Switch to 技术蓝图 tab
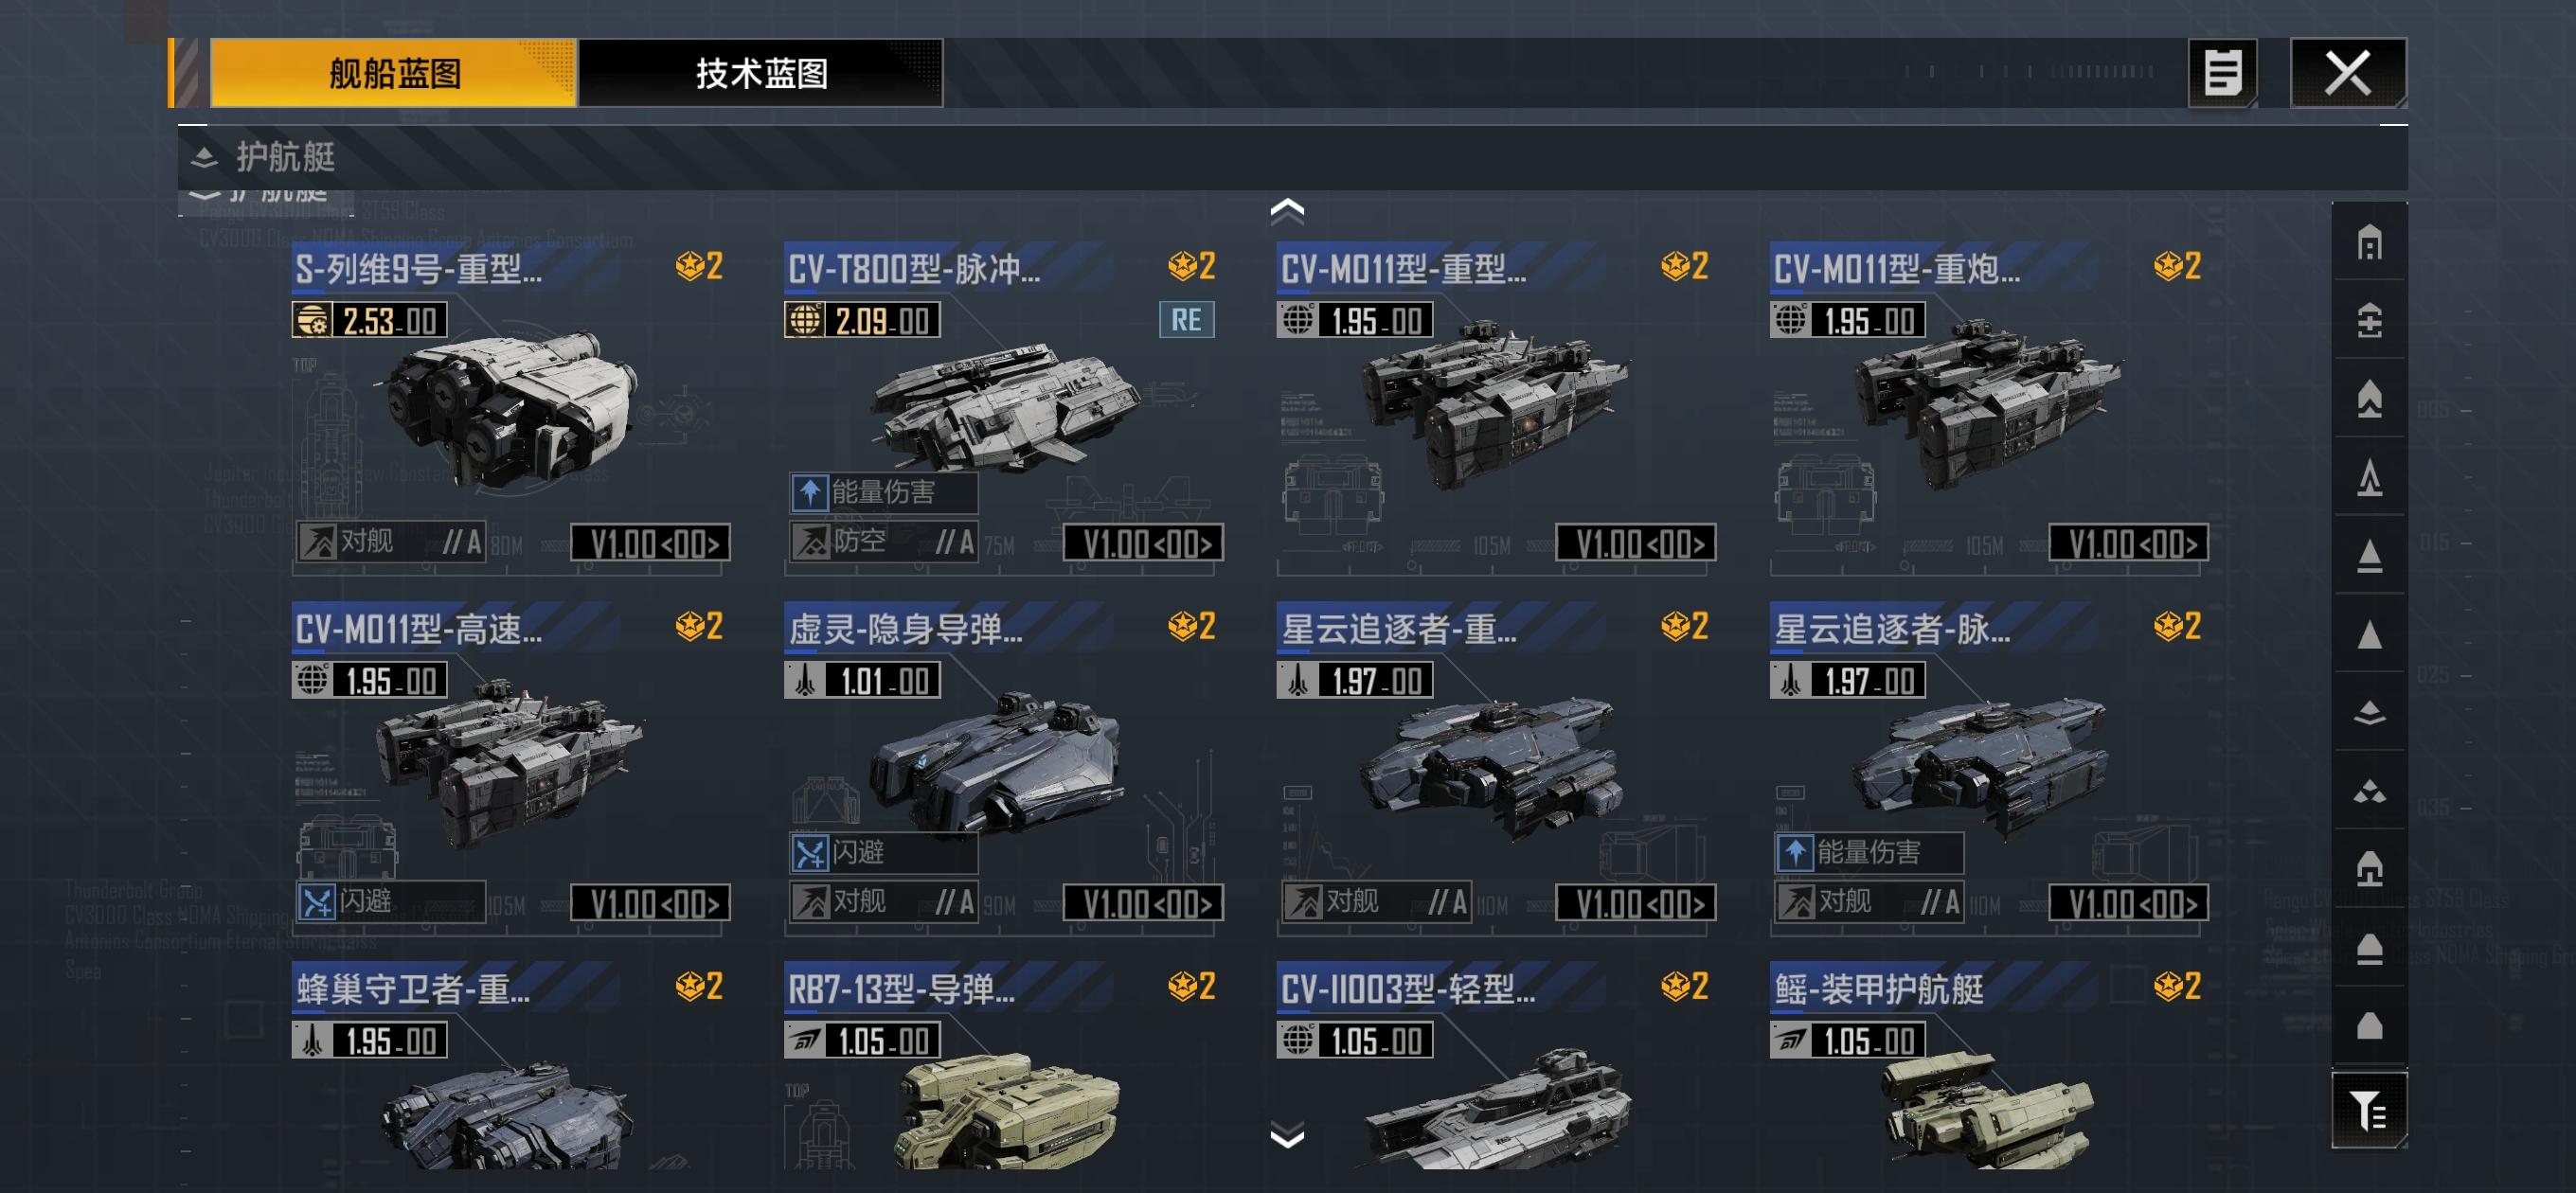This screenshot has height=1193, width=2576. [761, 73]
